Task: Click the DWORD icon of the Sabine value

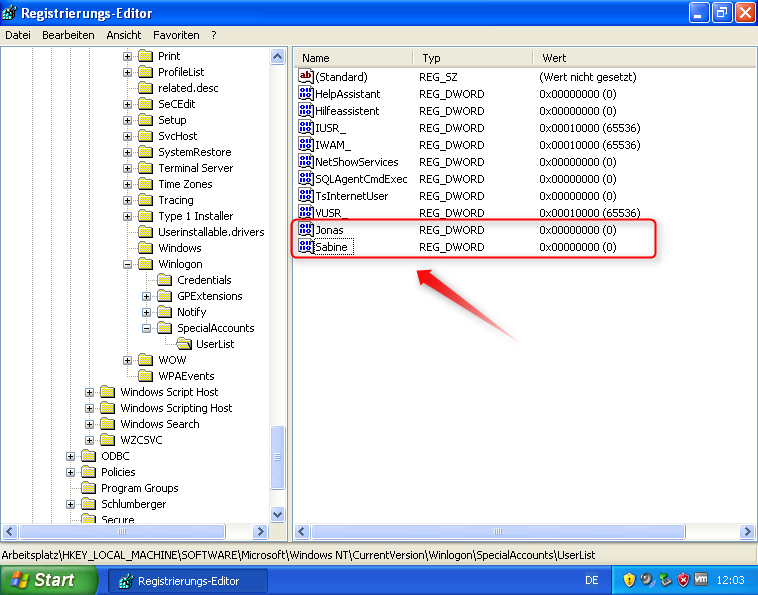Action: click(x=306, y=247)
